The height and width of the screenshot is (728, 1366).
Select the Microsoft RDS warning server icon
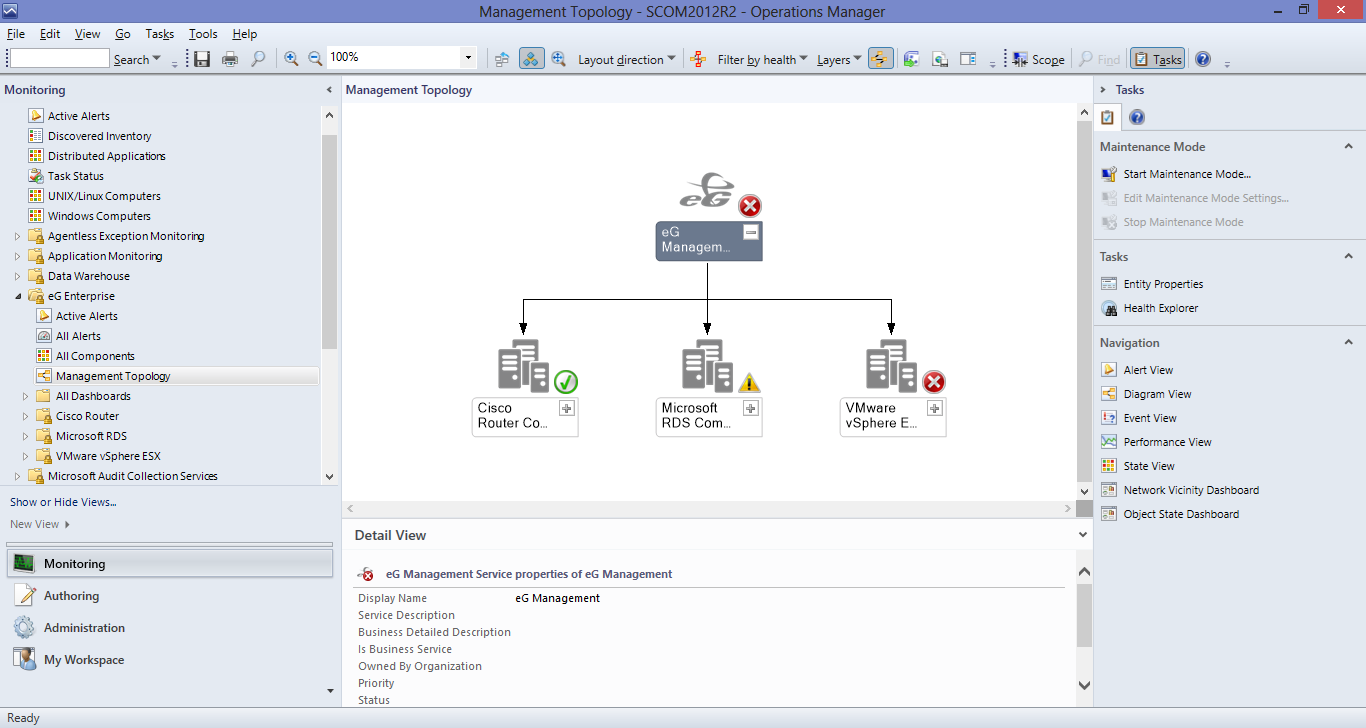tap(708, 365)
